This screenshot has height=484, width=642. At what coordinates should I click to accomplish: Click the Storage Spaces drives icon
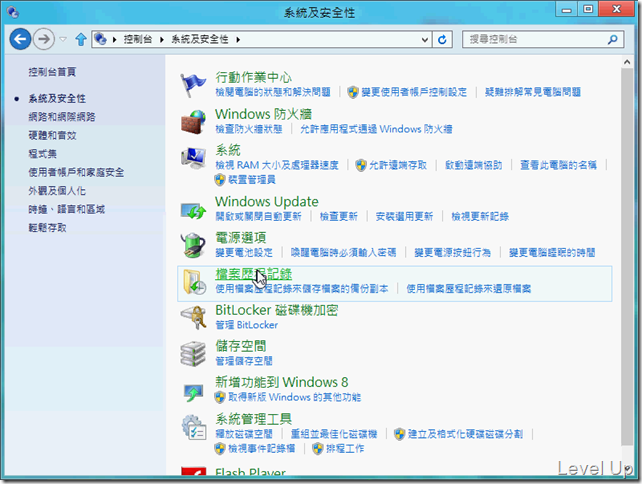(x=193, y=354)
